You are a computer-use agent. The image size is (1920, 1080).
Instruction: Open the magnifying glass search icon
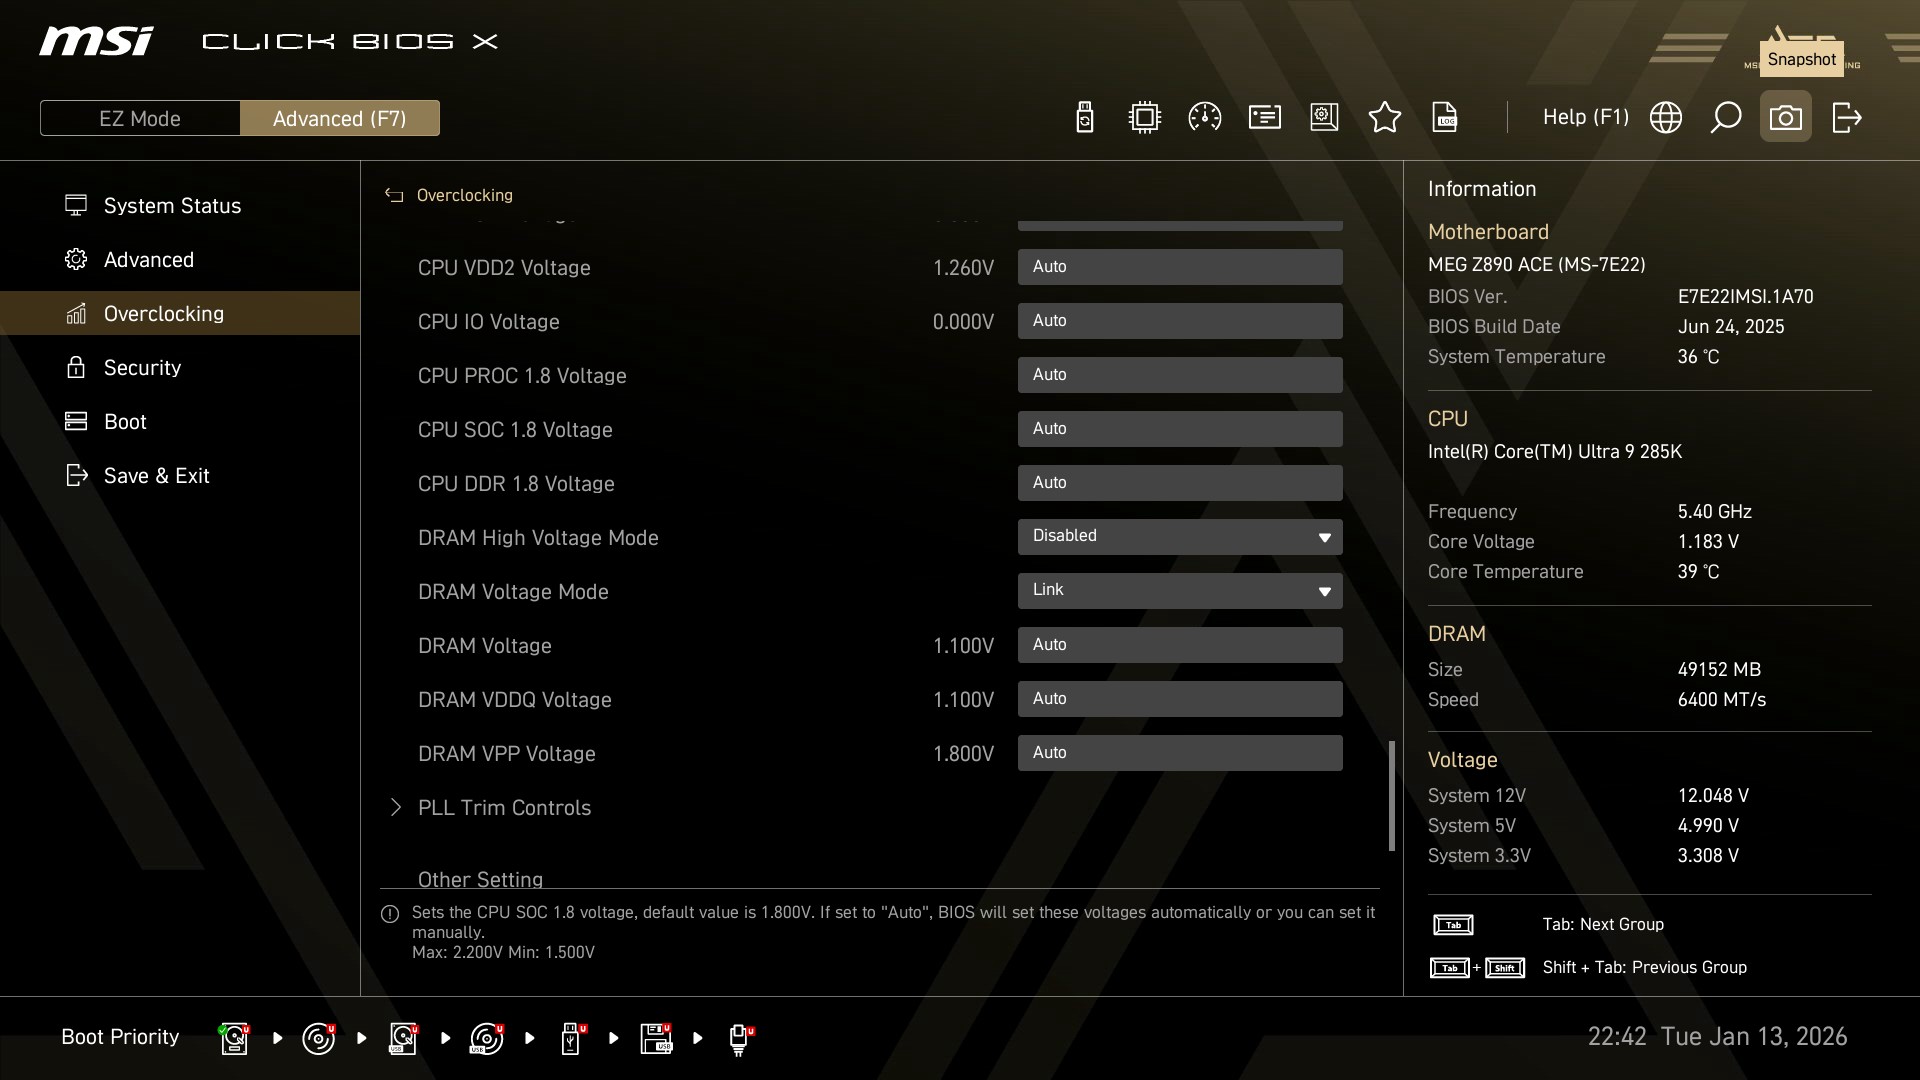1725,118
